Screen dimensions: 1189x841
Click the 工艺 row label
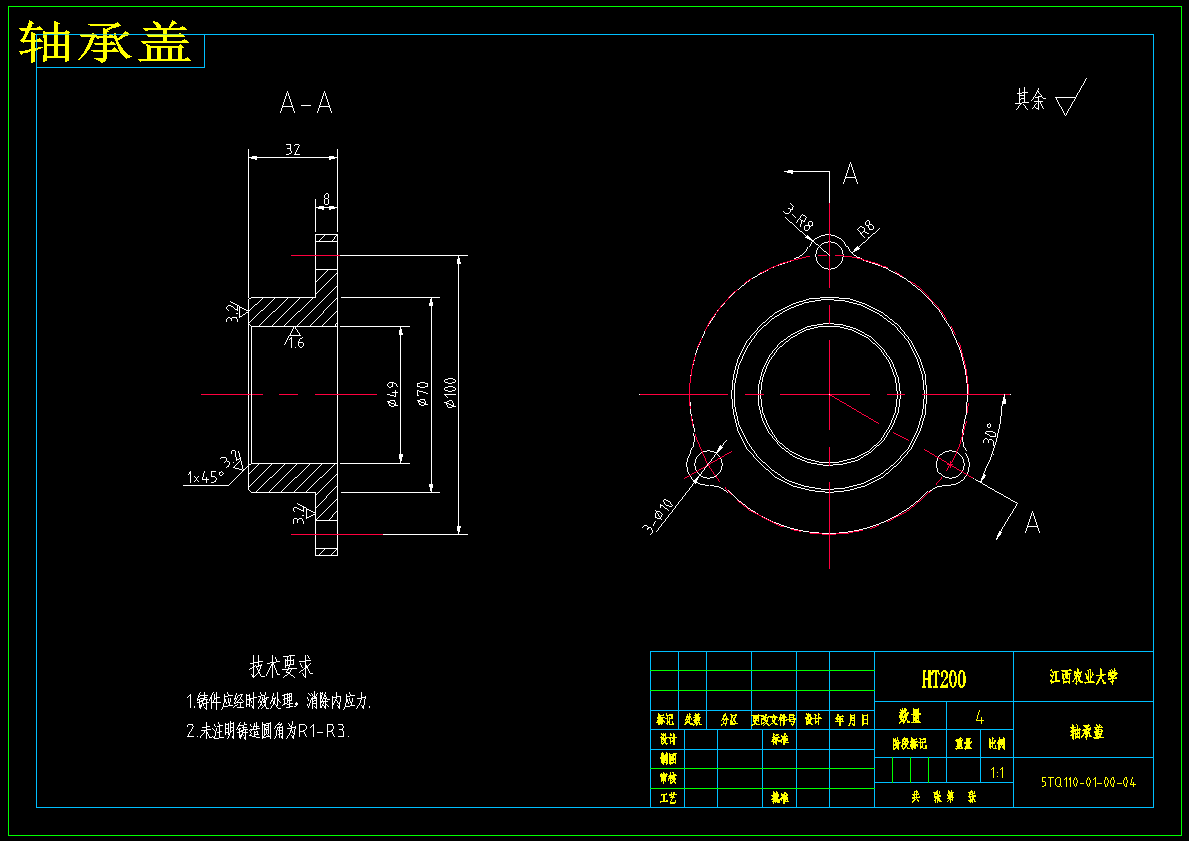[x=668, y=799]
